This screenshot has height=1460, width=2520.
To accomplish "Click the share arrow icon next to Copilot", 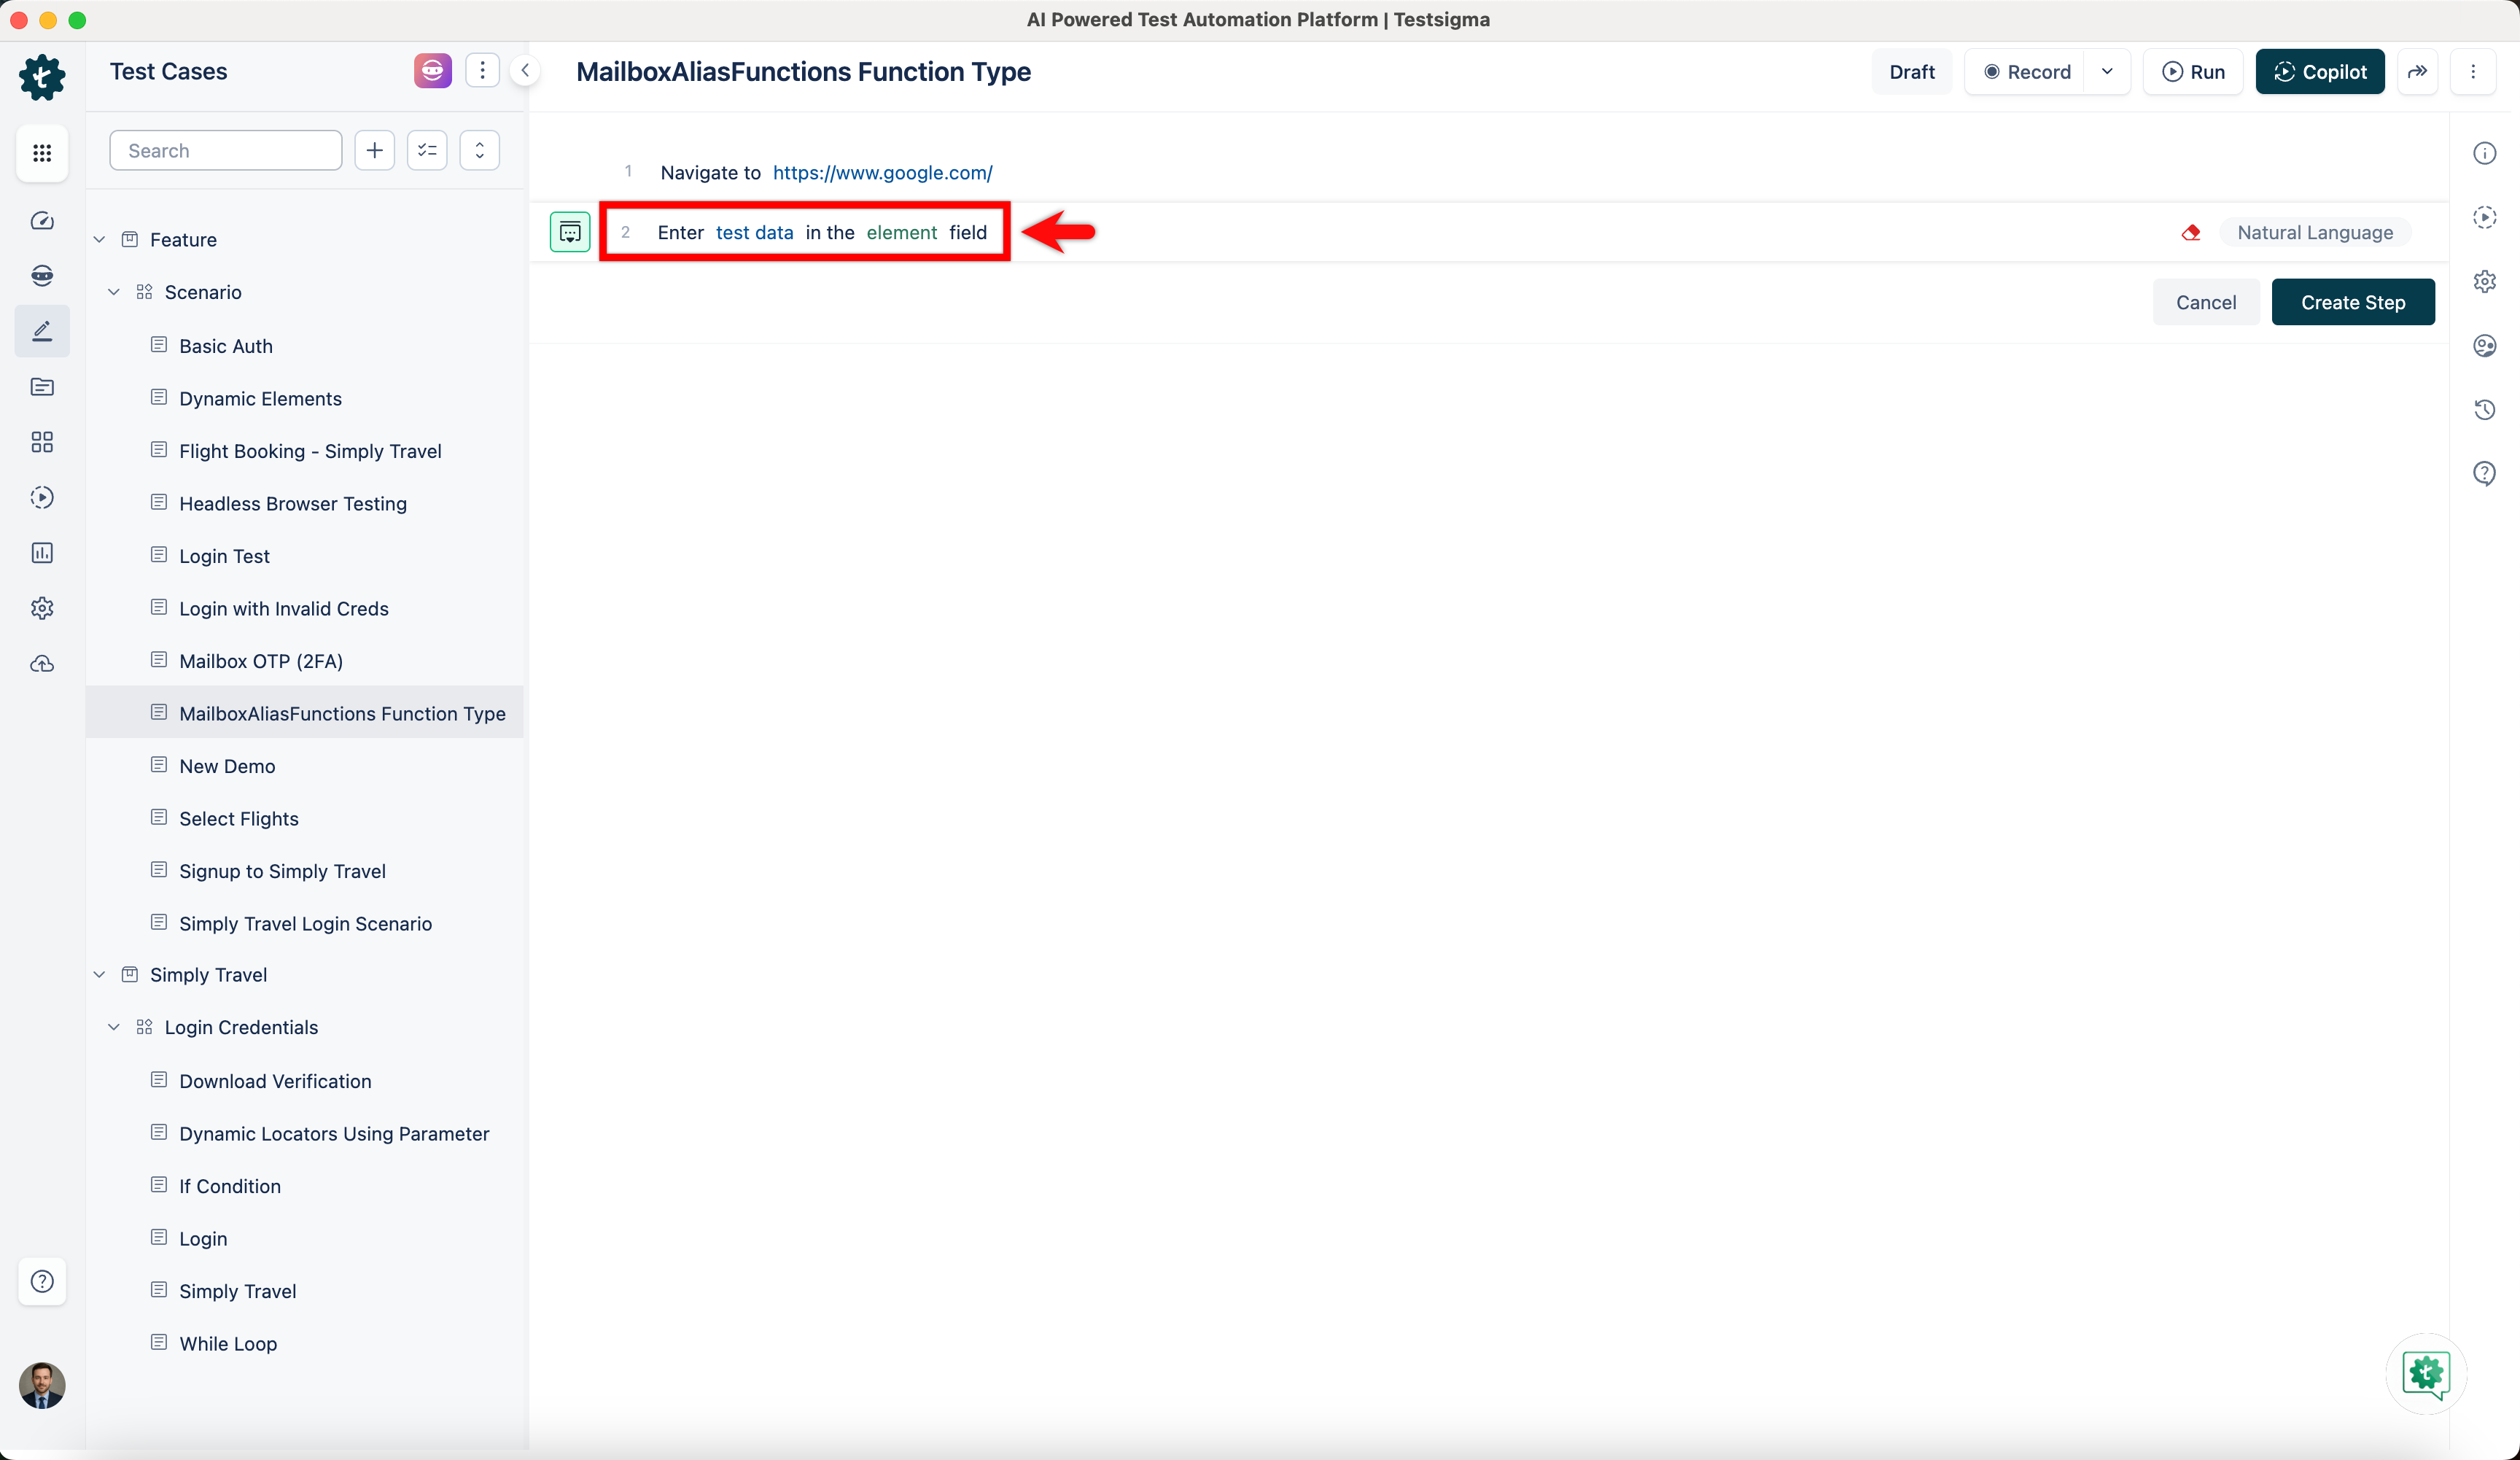I will tap(2417, 72).
